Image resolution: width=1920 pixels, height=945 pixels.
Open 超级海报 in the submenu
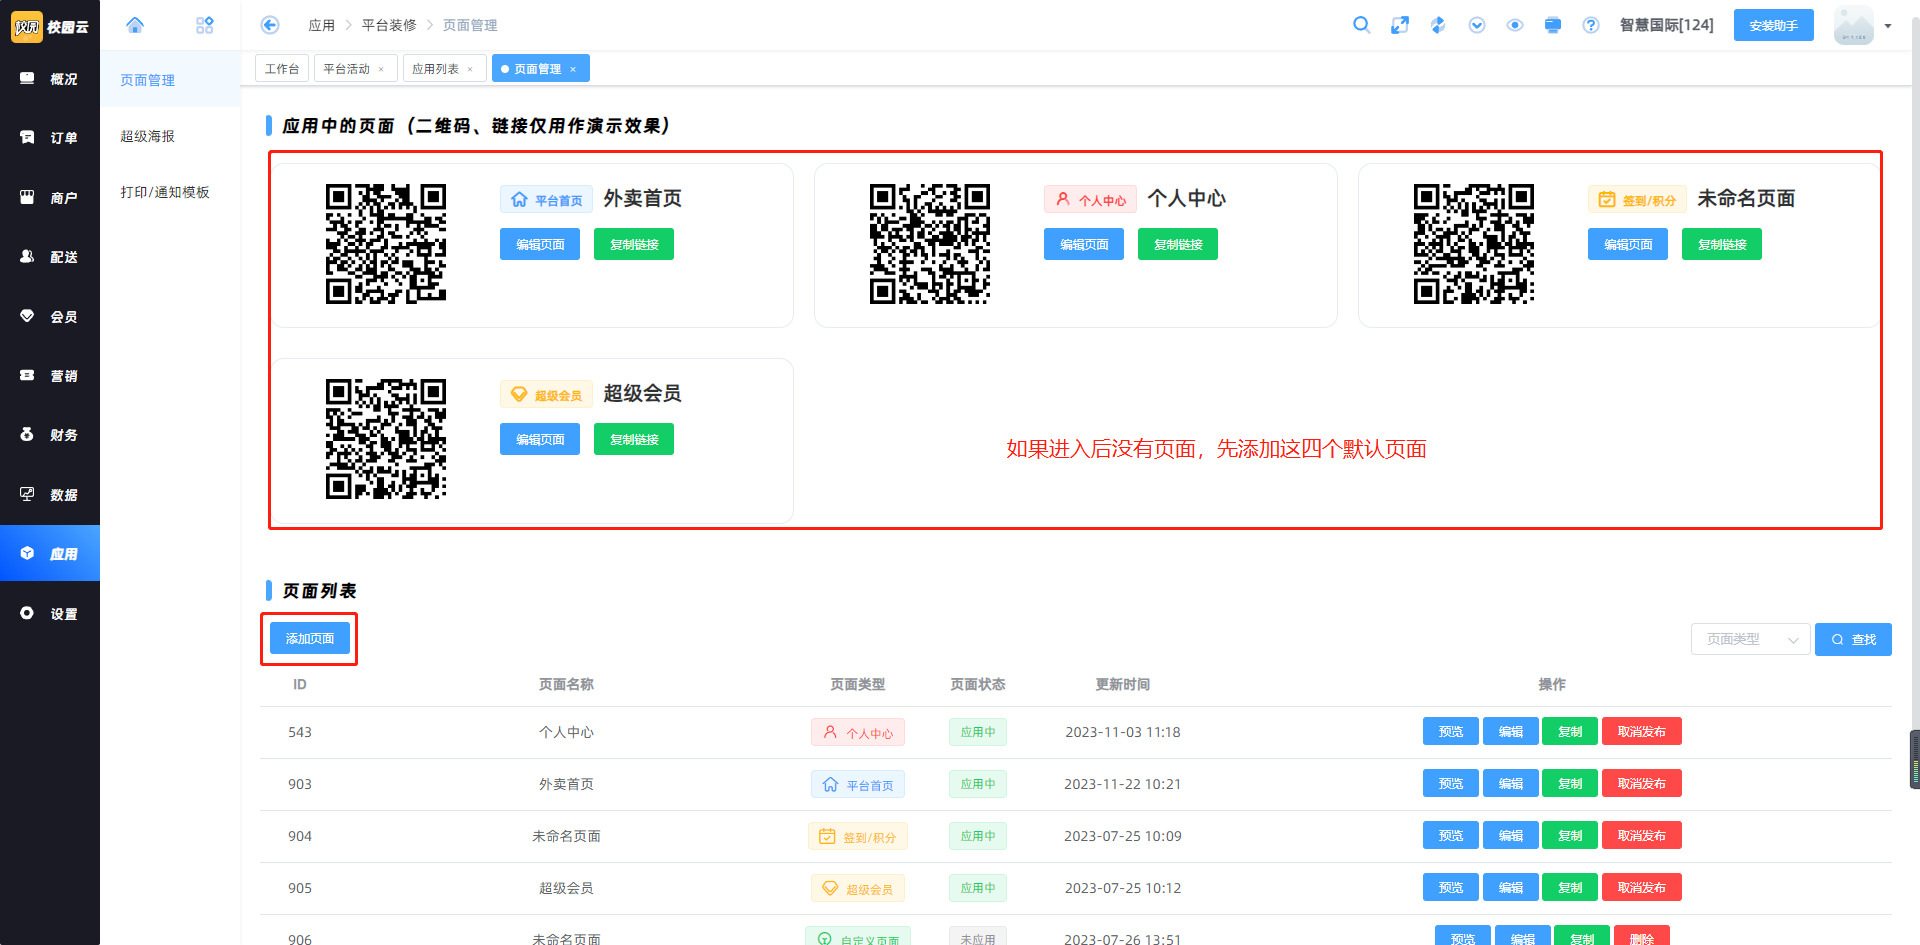tap(148, 136)
